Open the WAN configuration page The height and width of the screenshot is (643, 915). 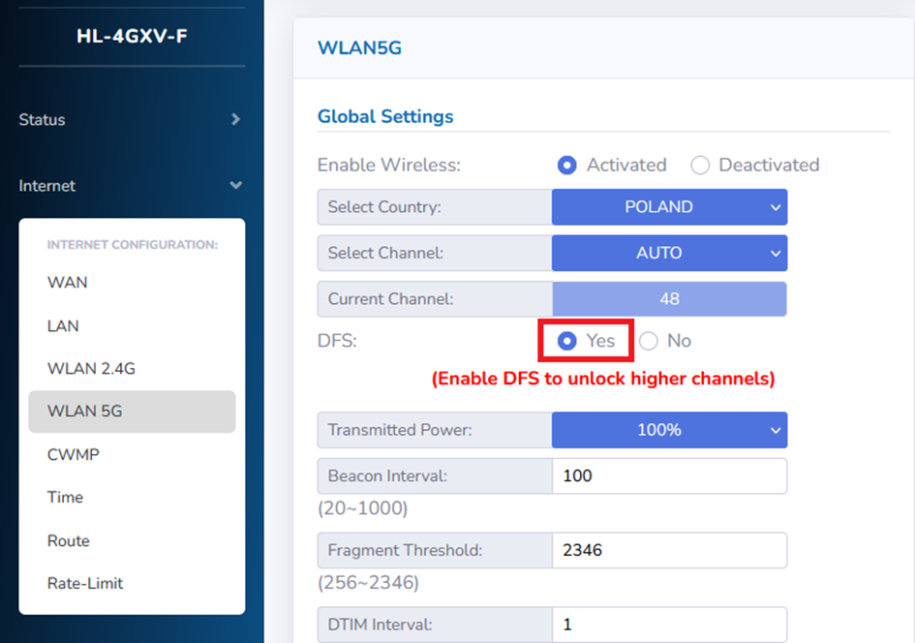(x=66, y=283)
